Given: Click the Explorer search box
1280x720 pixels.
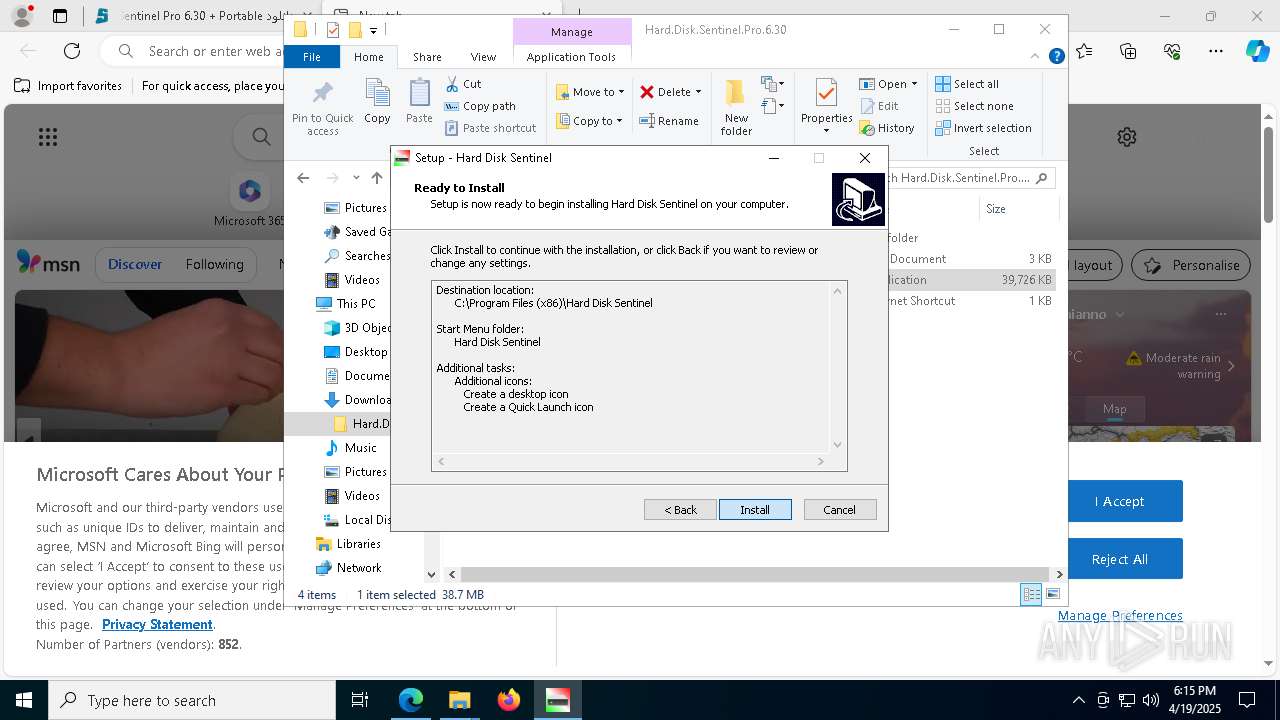Looking at the screenshot, I should point(971,178).
